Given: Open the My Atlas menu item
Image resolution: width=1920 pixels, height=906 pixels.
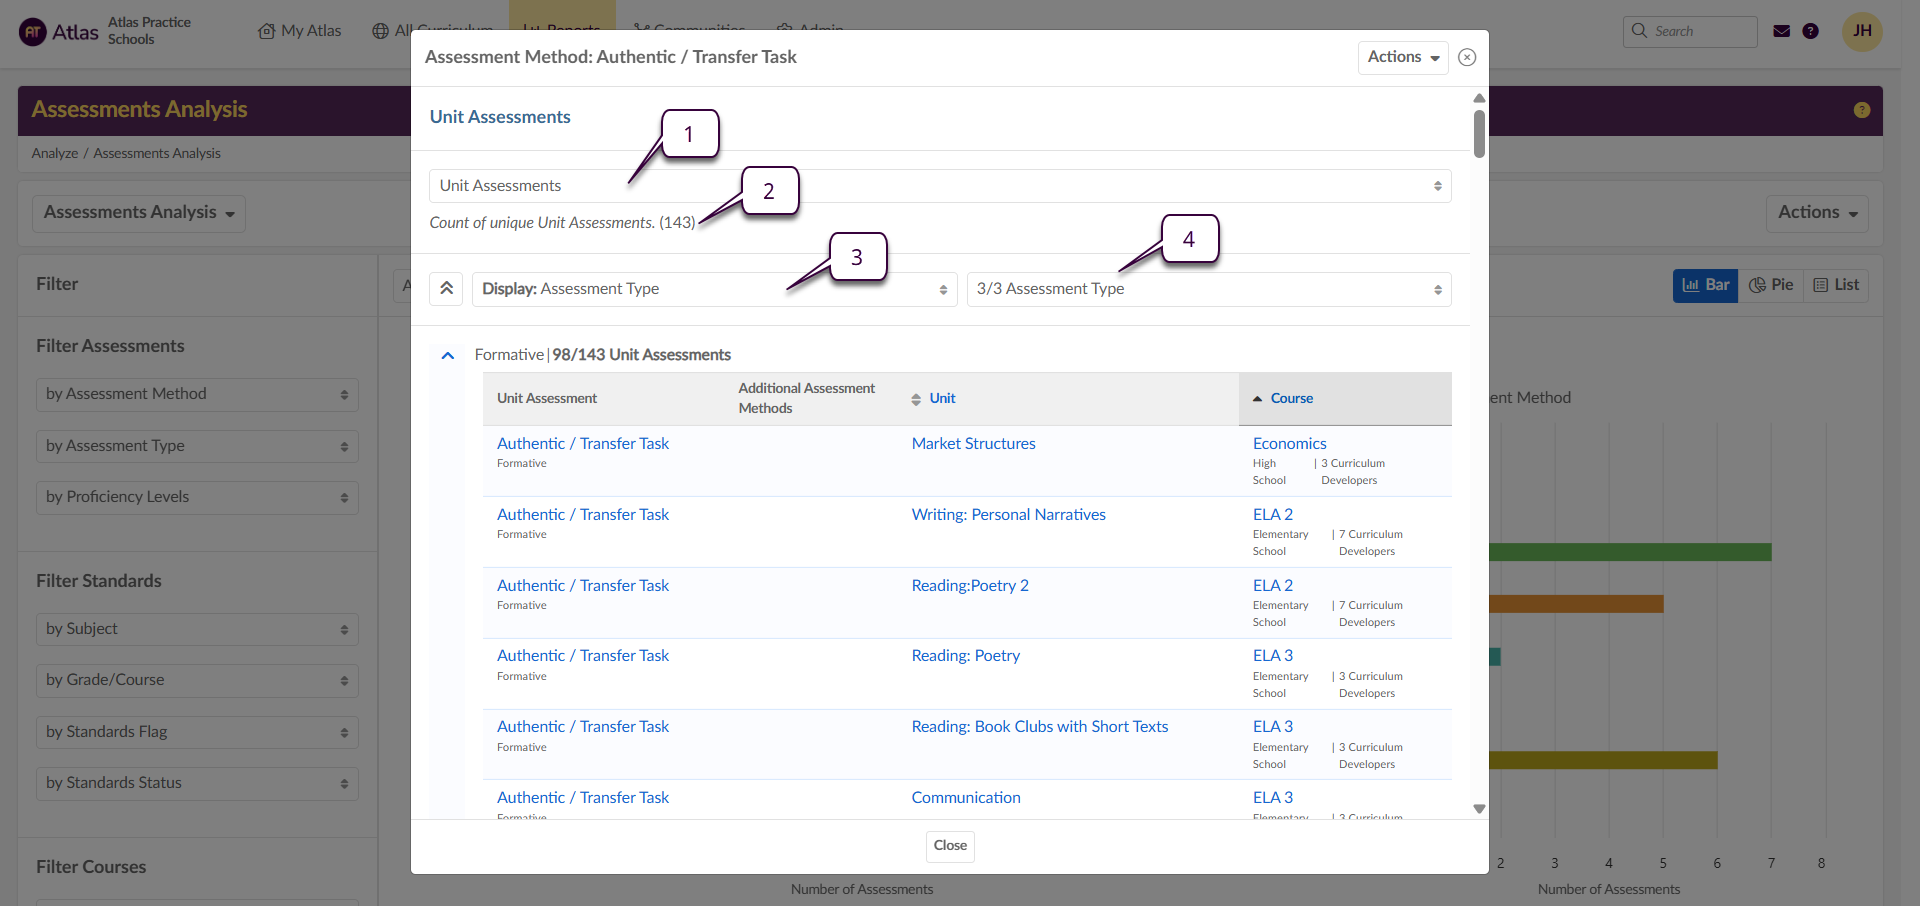Looking at the screenshot, I should [300, 31].
